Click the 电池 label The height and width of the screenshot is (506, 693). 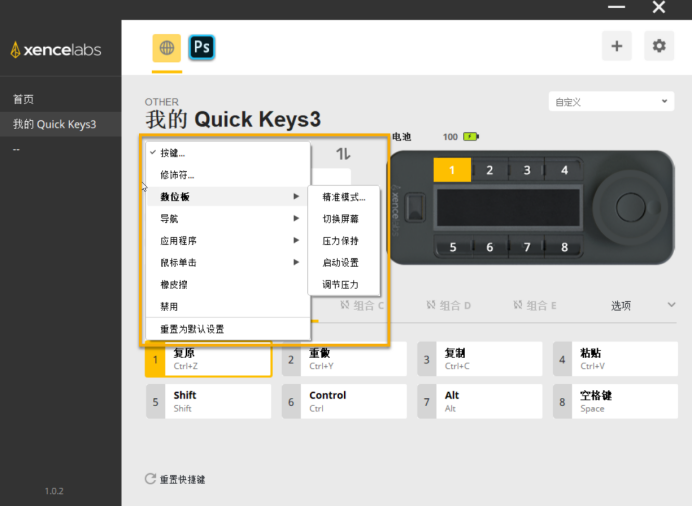tap(402, 137)
